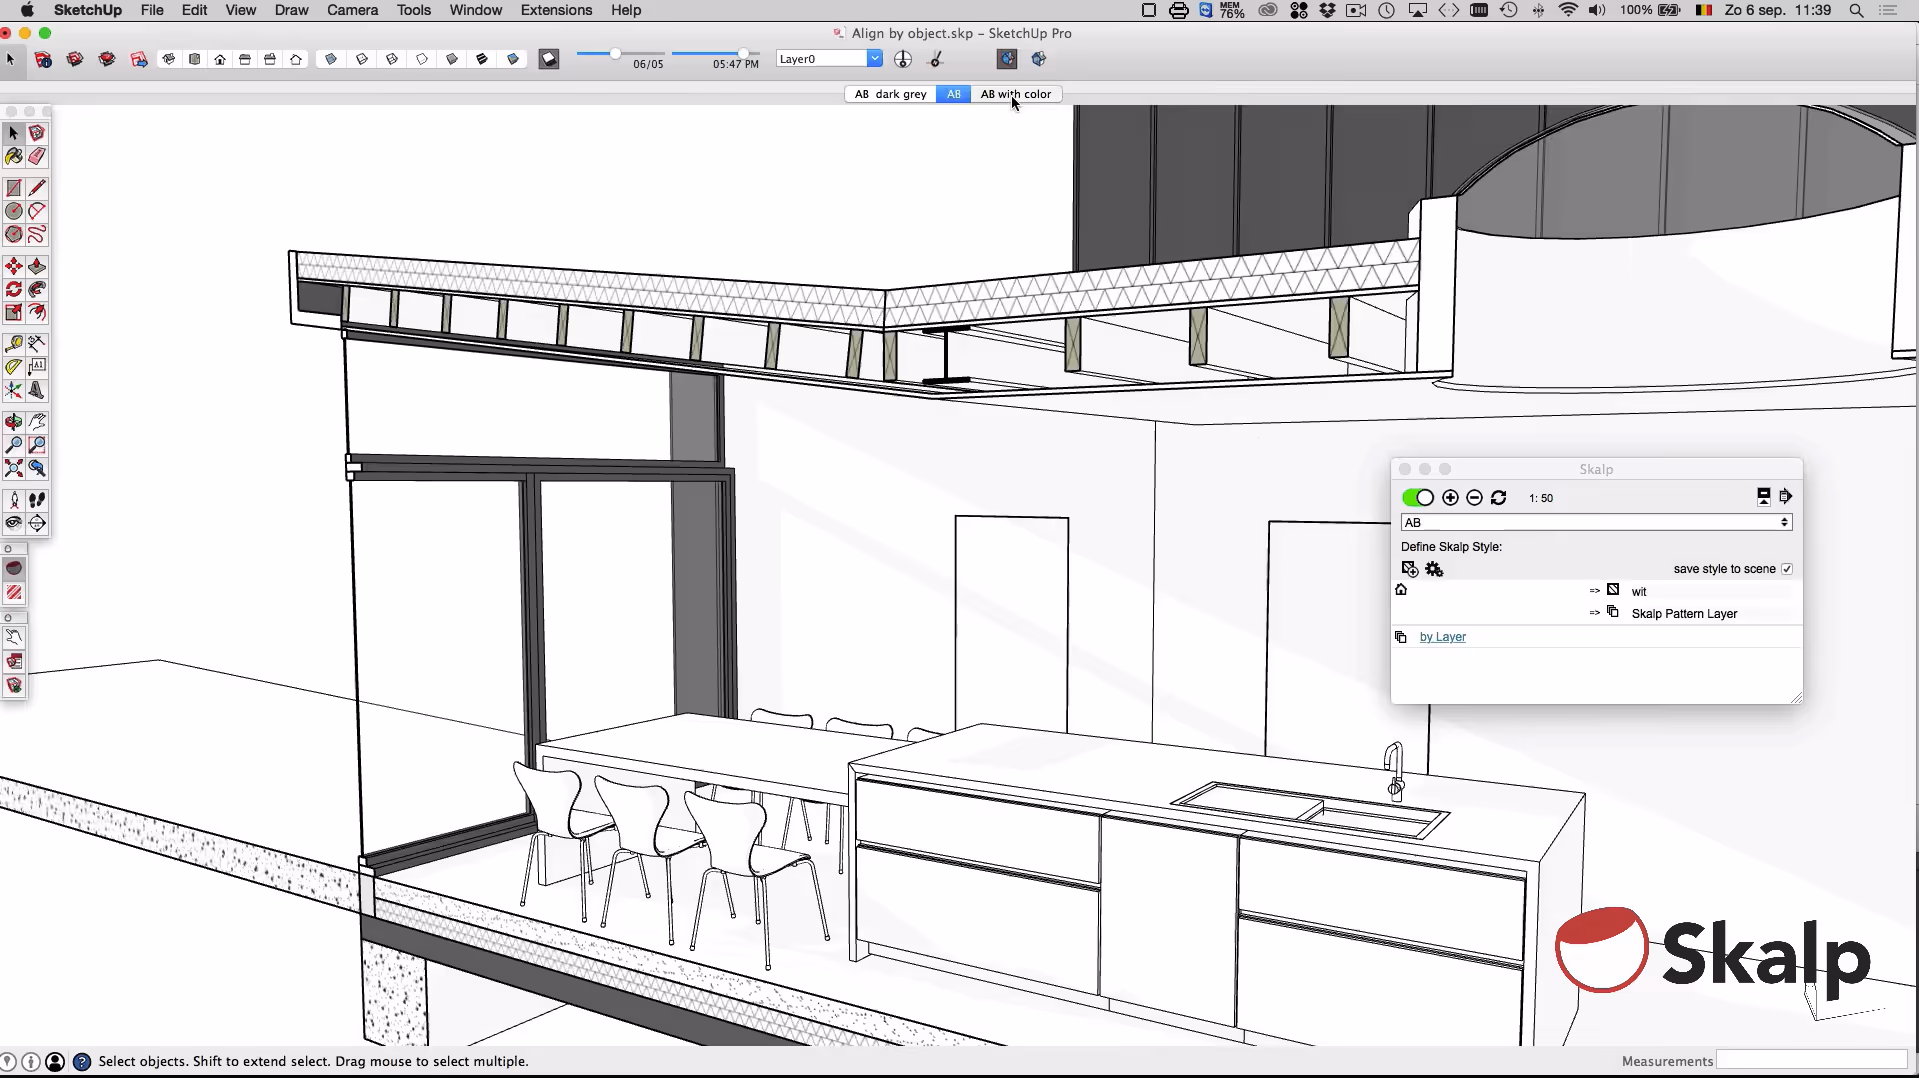Toggle the green Skalp on/off switch
The image size is (1919, 1078).
(1417, 498)
